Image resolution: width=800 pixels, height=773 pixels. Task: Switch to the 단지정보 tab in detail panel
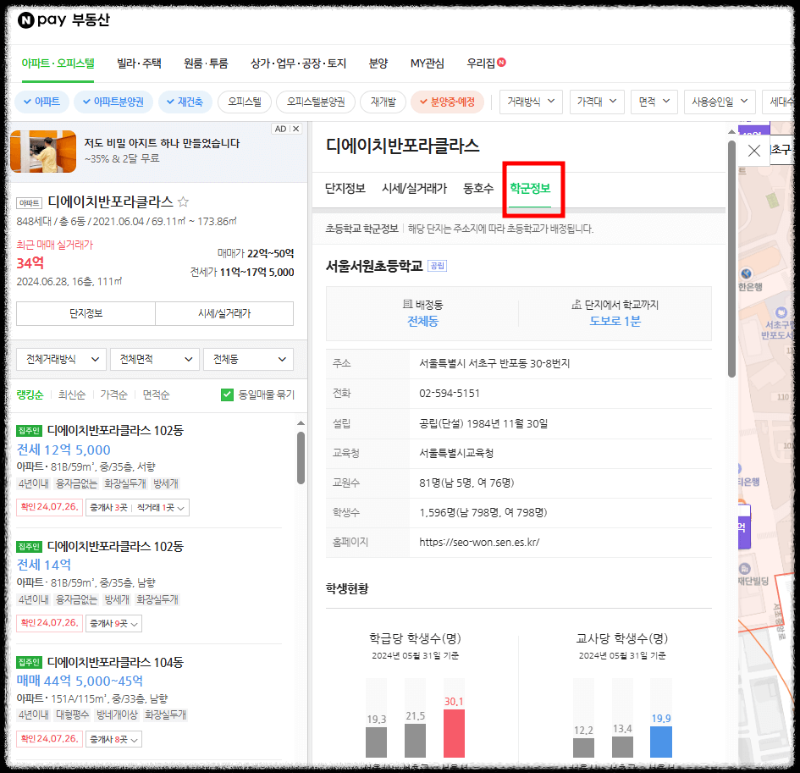tap(345, 188)
